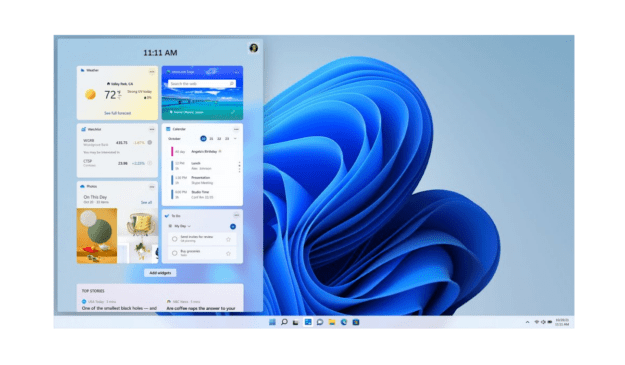Open taskbar Search magnifier icon
Viewport: 625px width, 365px height.
tap(284, 322)
